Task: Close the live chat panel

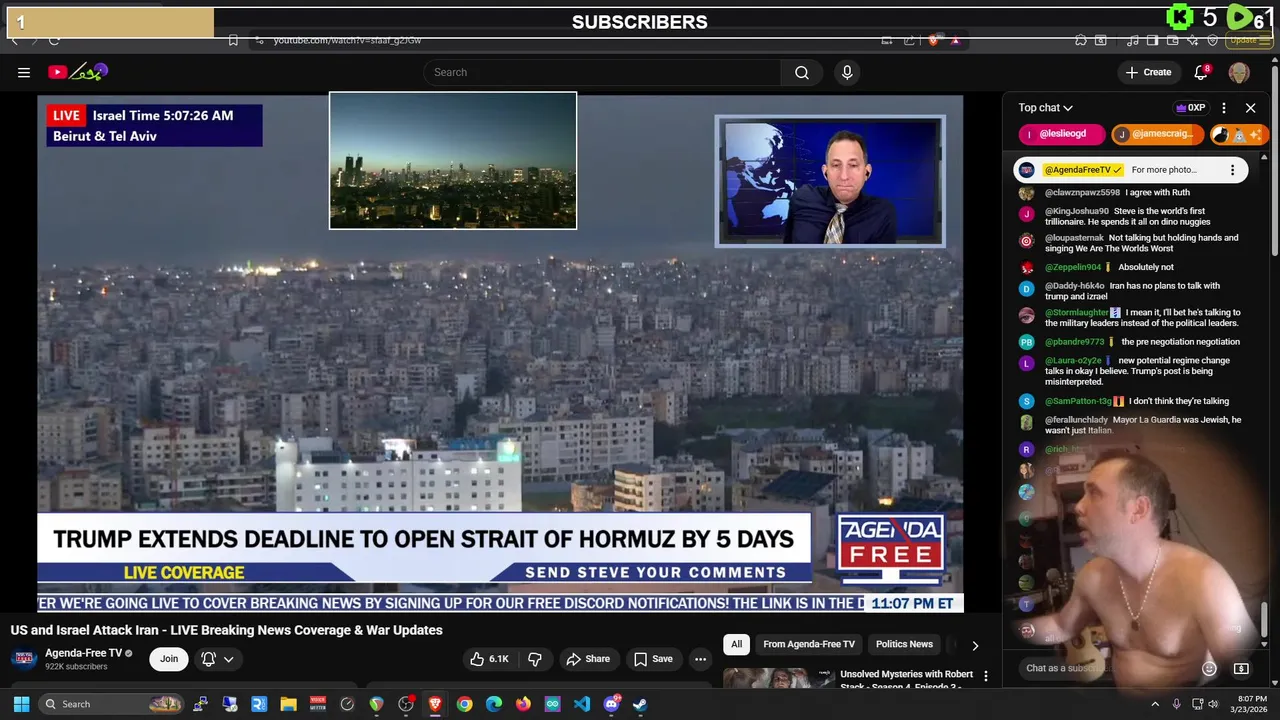Action: point(1250,108)
